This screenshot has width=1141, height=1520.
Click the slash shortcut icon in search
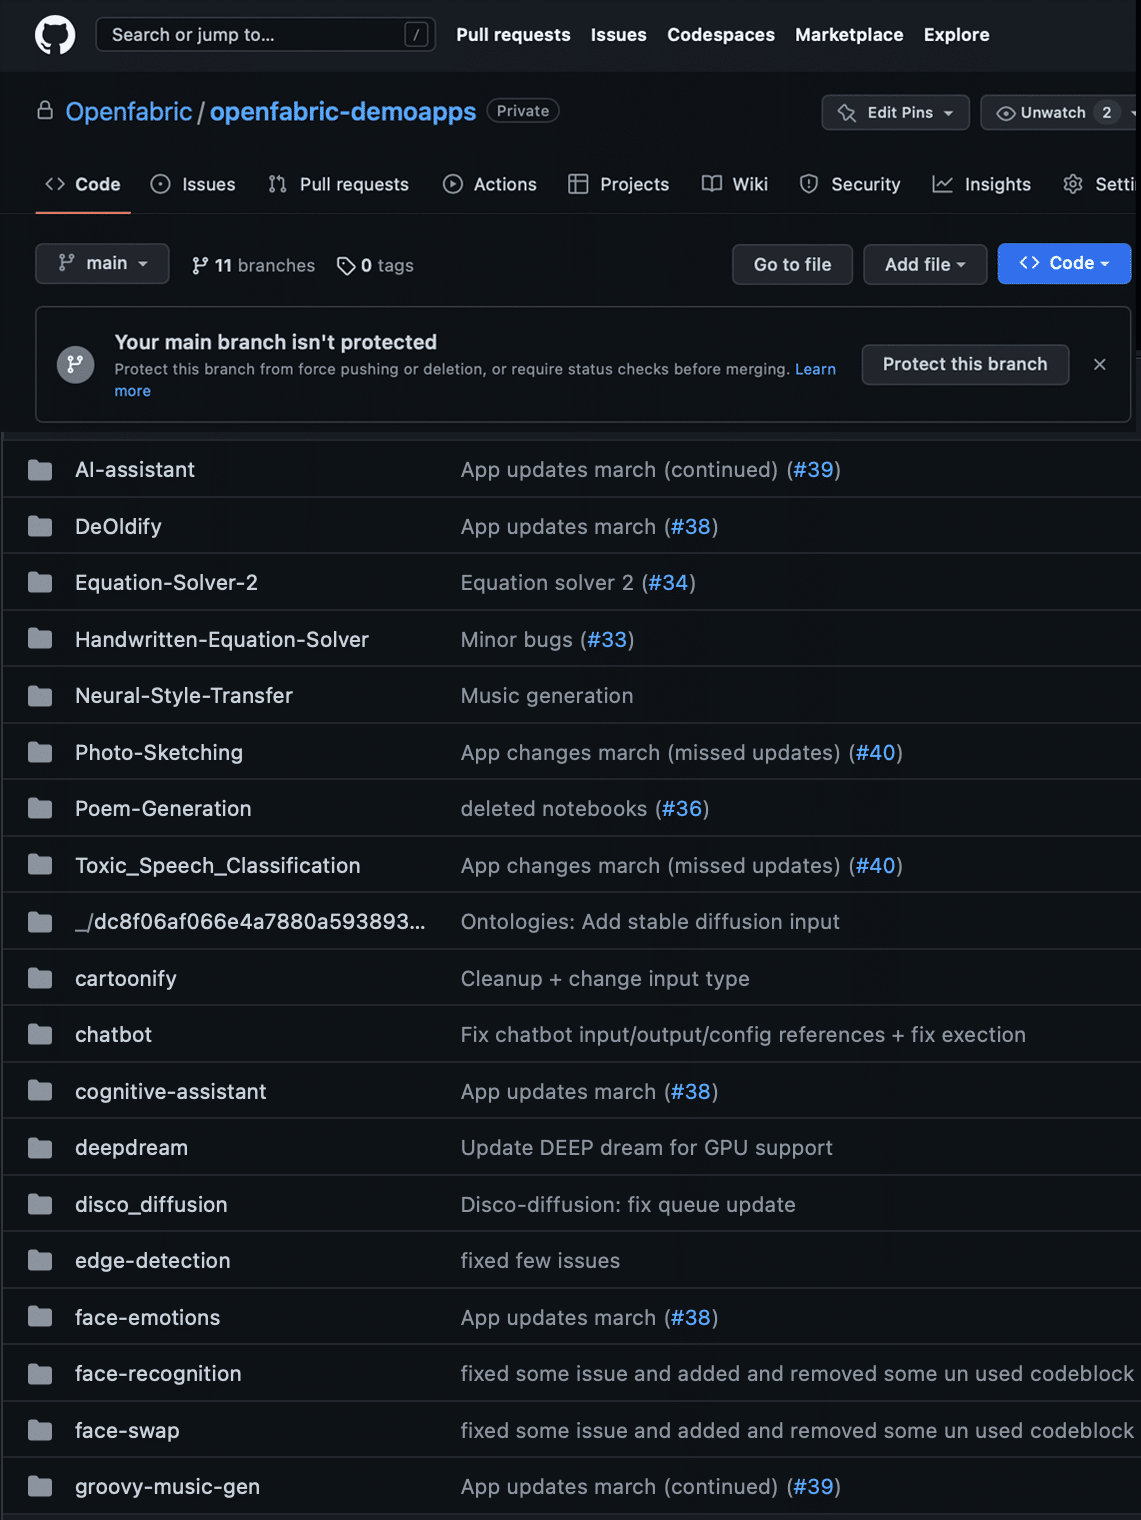(x=416, y=35)
